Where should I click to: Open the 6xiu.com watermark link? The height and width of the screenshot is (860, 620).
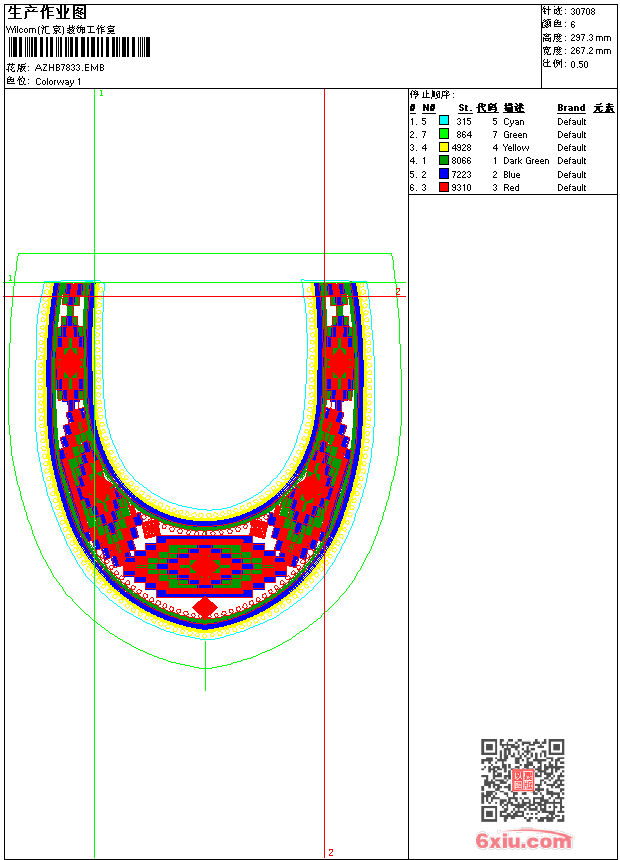click(x=523, y=840)
